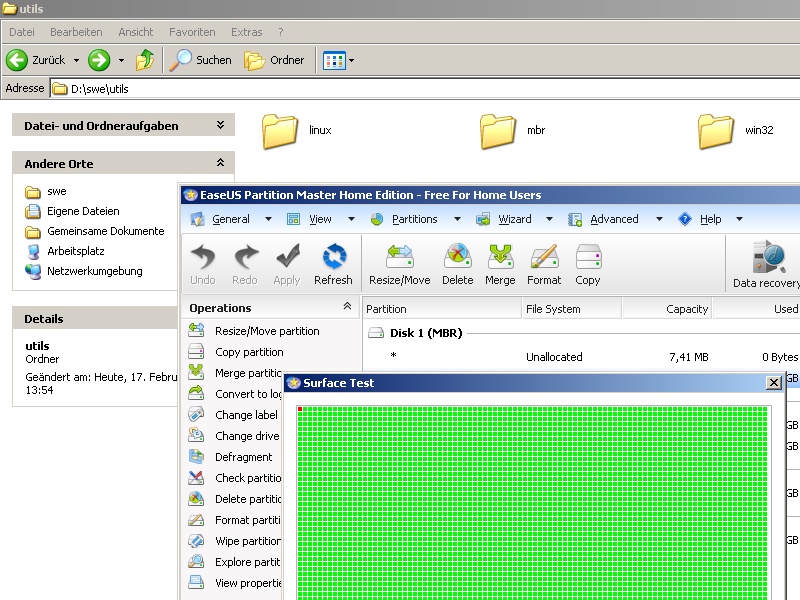Choose Convert to logical in the Operations list
800x600 pixels.
235,394
